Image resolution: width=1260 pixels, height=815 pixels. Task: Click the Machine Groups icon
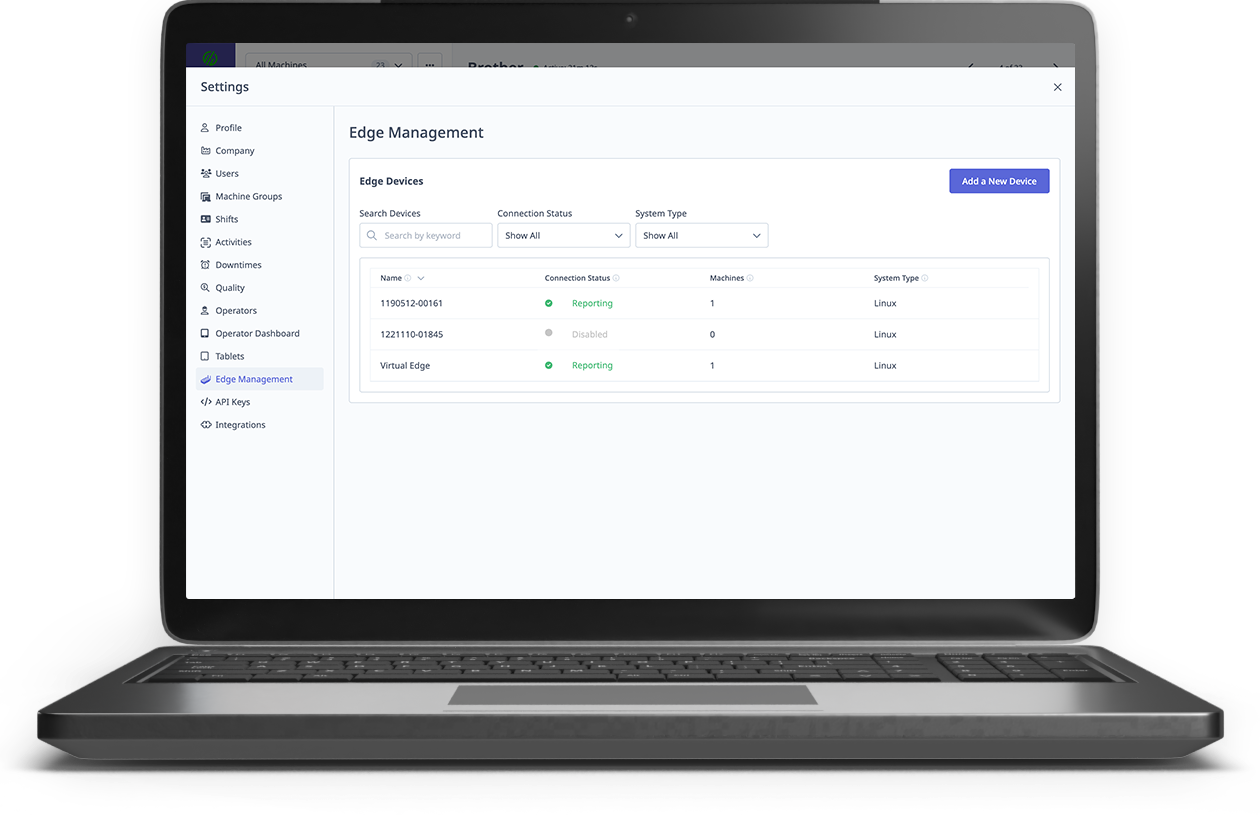point(205,197)
